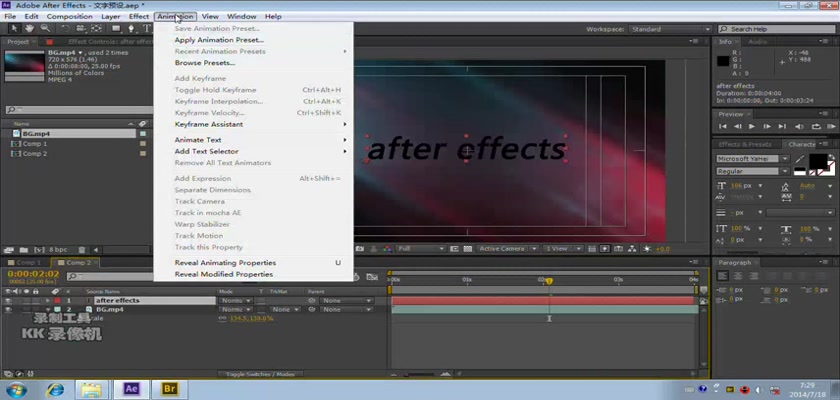The image size is (840, 400).
Task: Select left align text in Paragraph panel
Action: point(723,276)
